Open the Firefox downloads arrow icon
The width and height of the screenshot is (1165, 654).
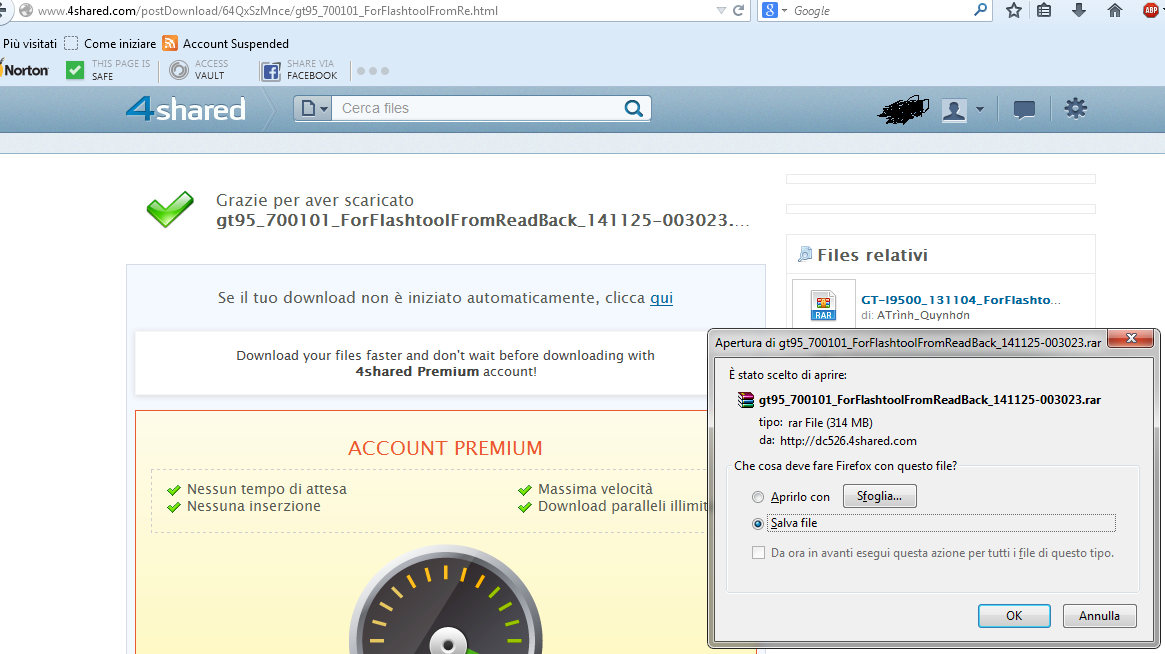click(x=1079, y=11)
